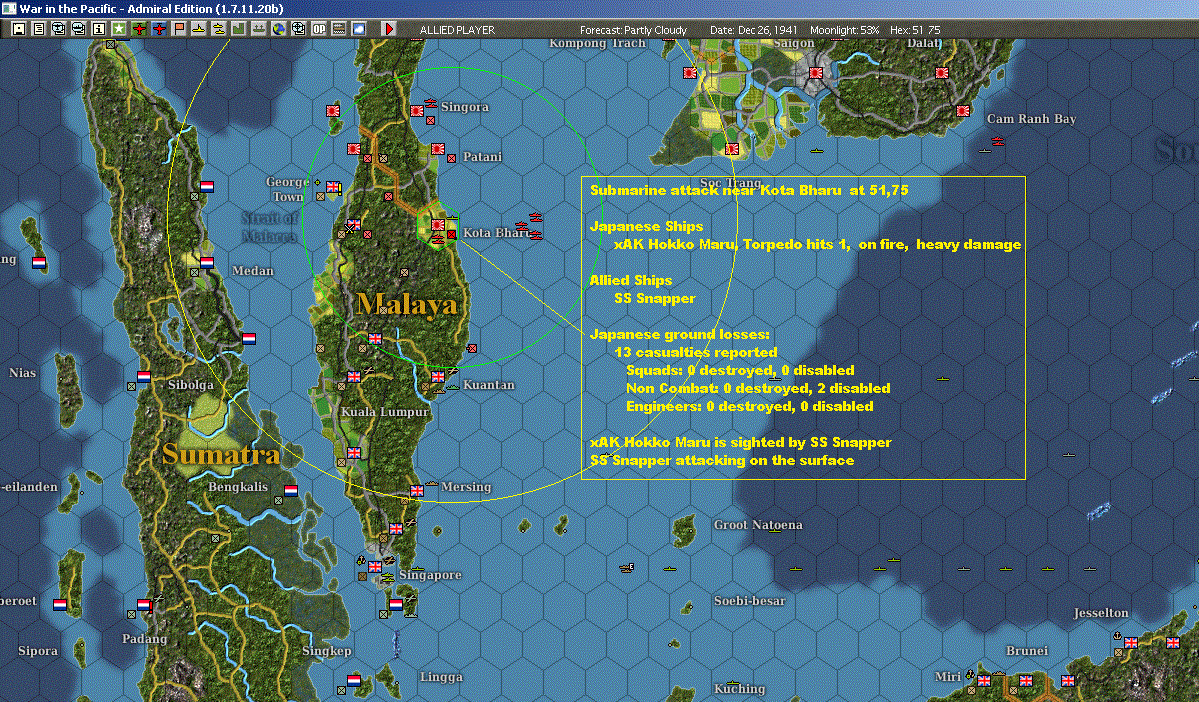Select the red plane on green background icon
Viewport: 1199px width, 702px height.
139,29
